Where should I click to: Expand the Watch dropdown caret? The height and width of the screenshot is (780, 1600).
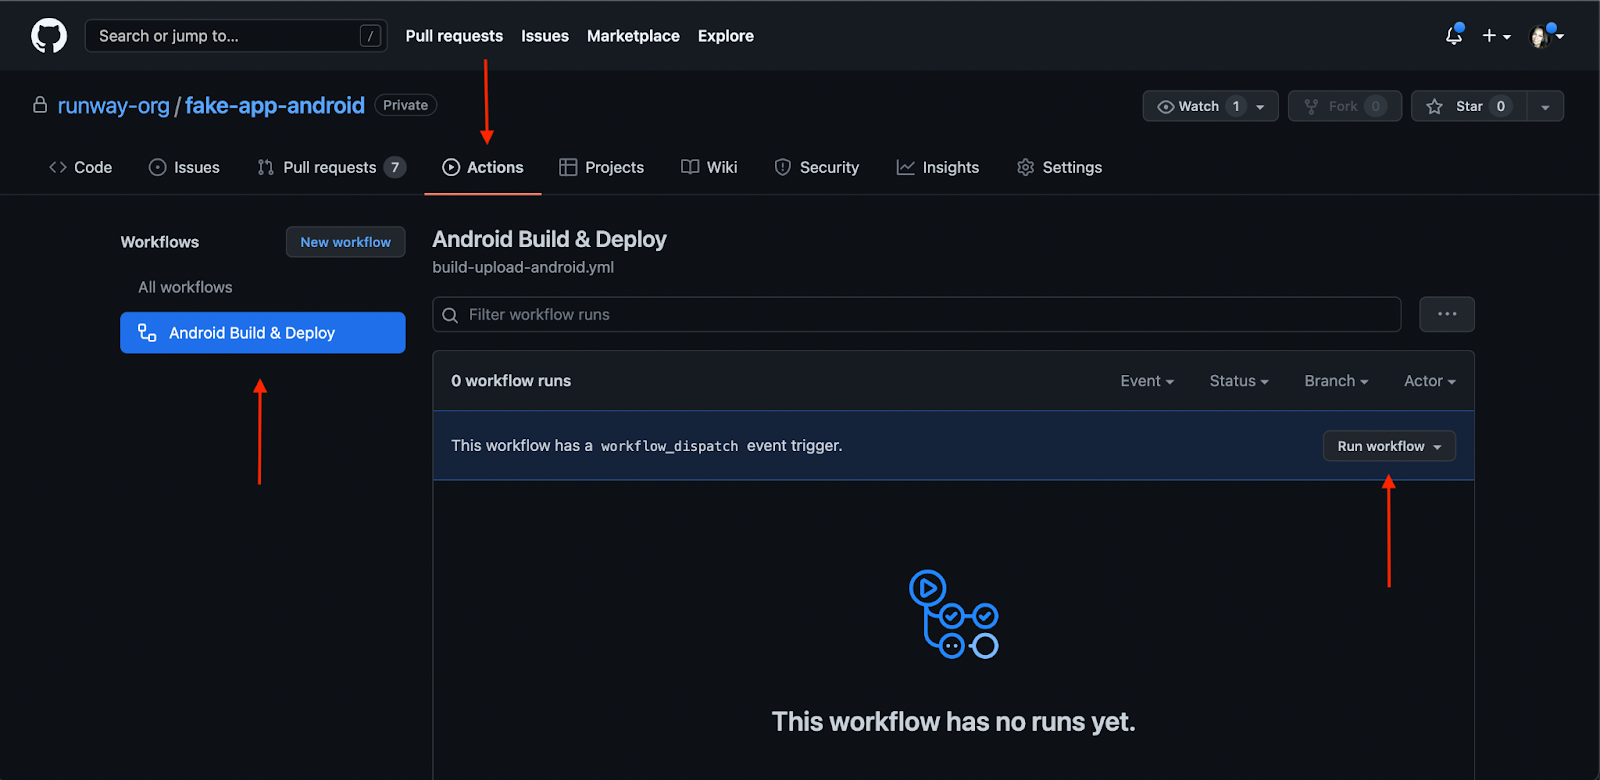tap(1261, 106)
